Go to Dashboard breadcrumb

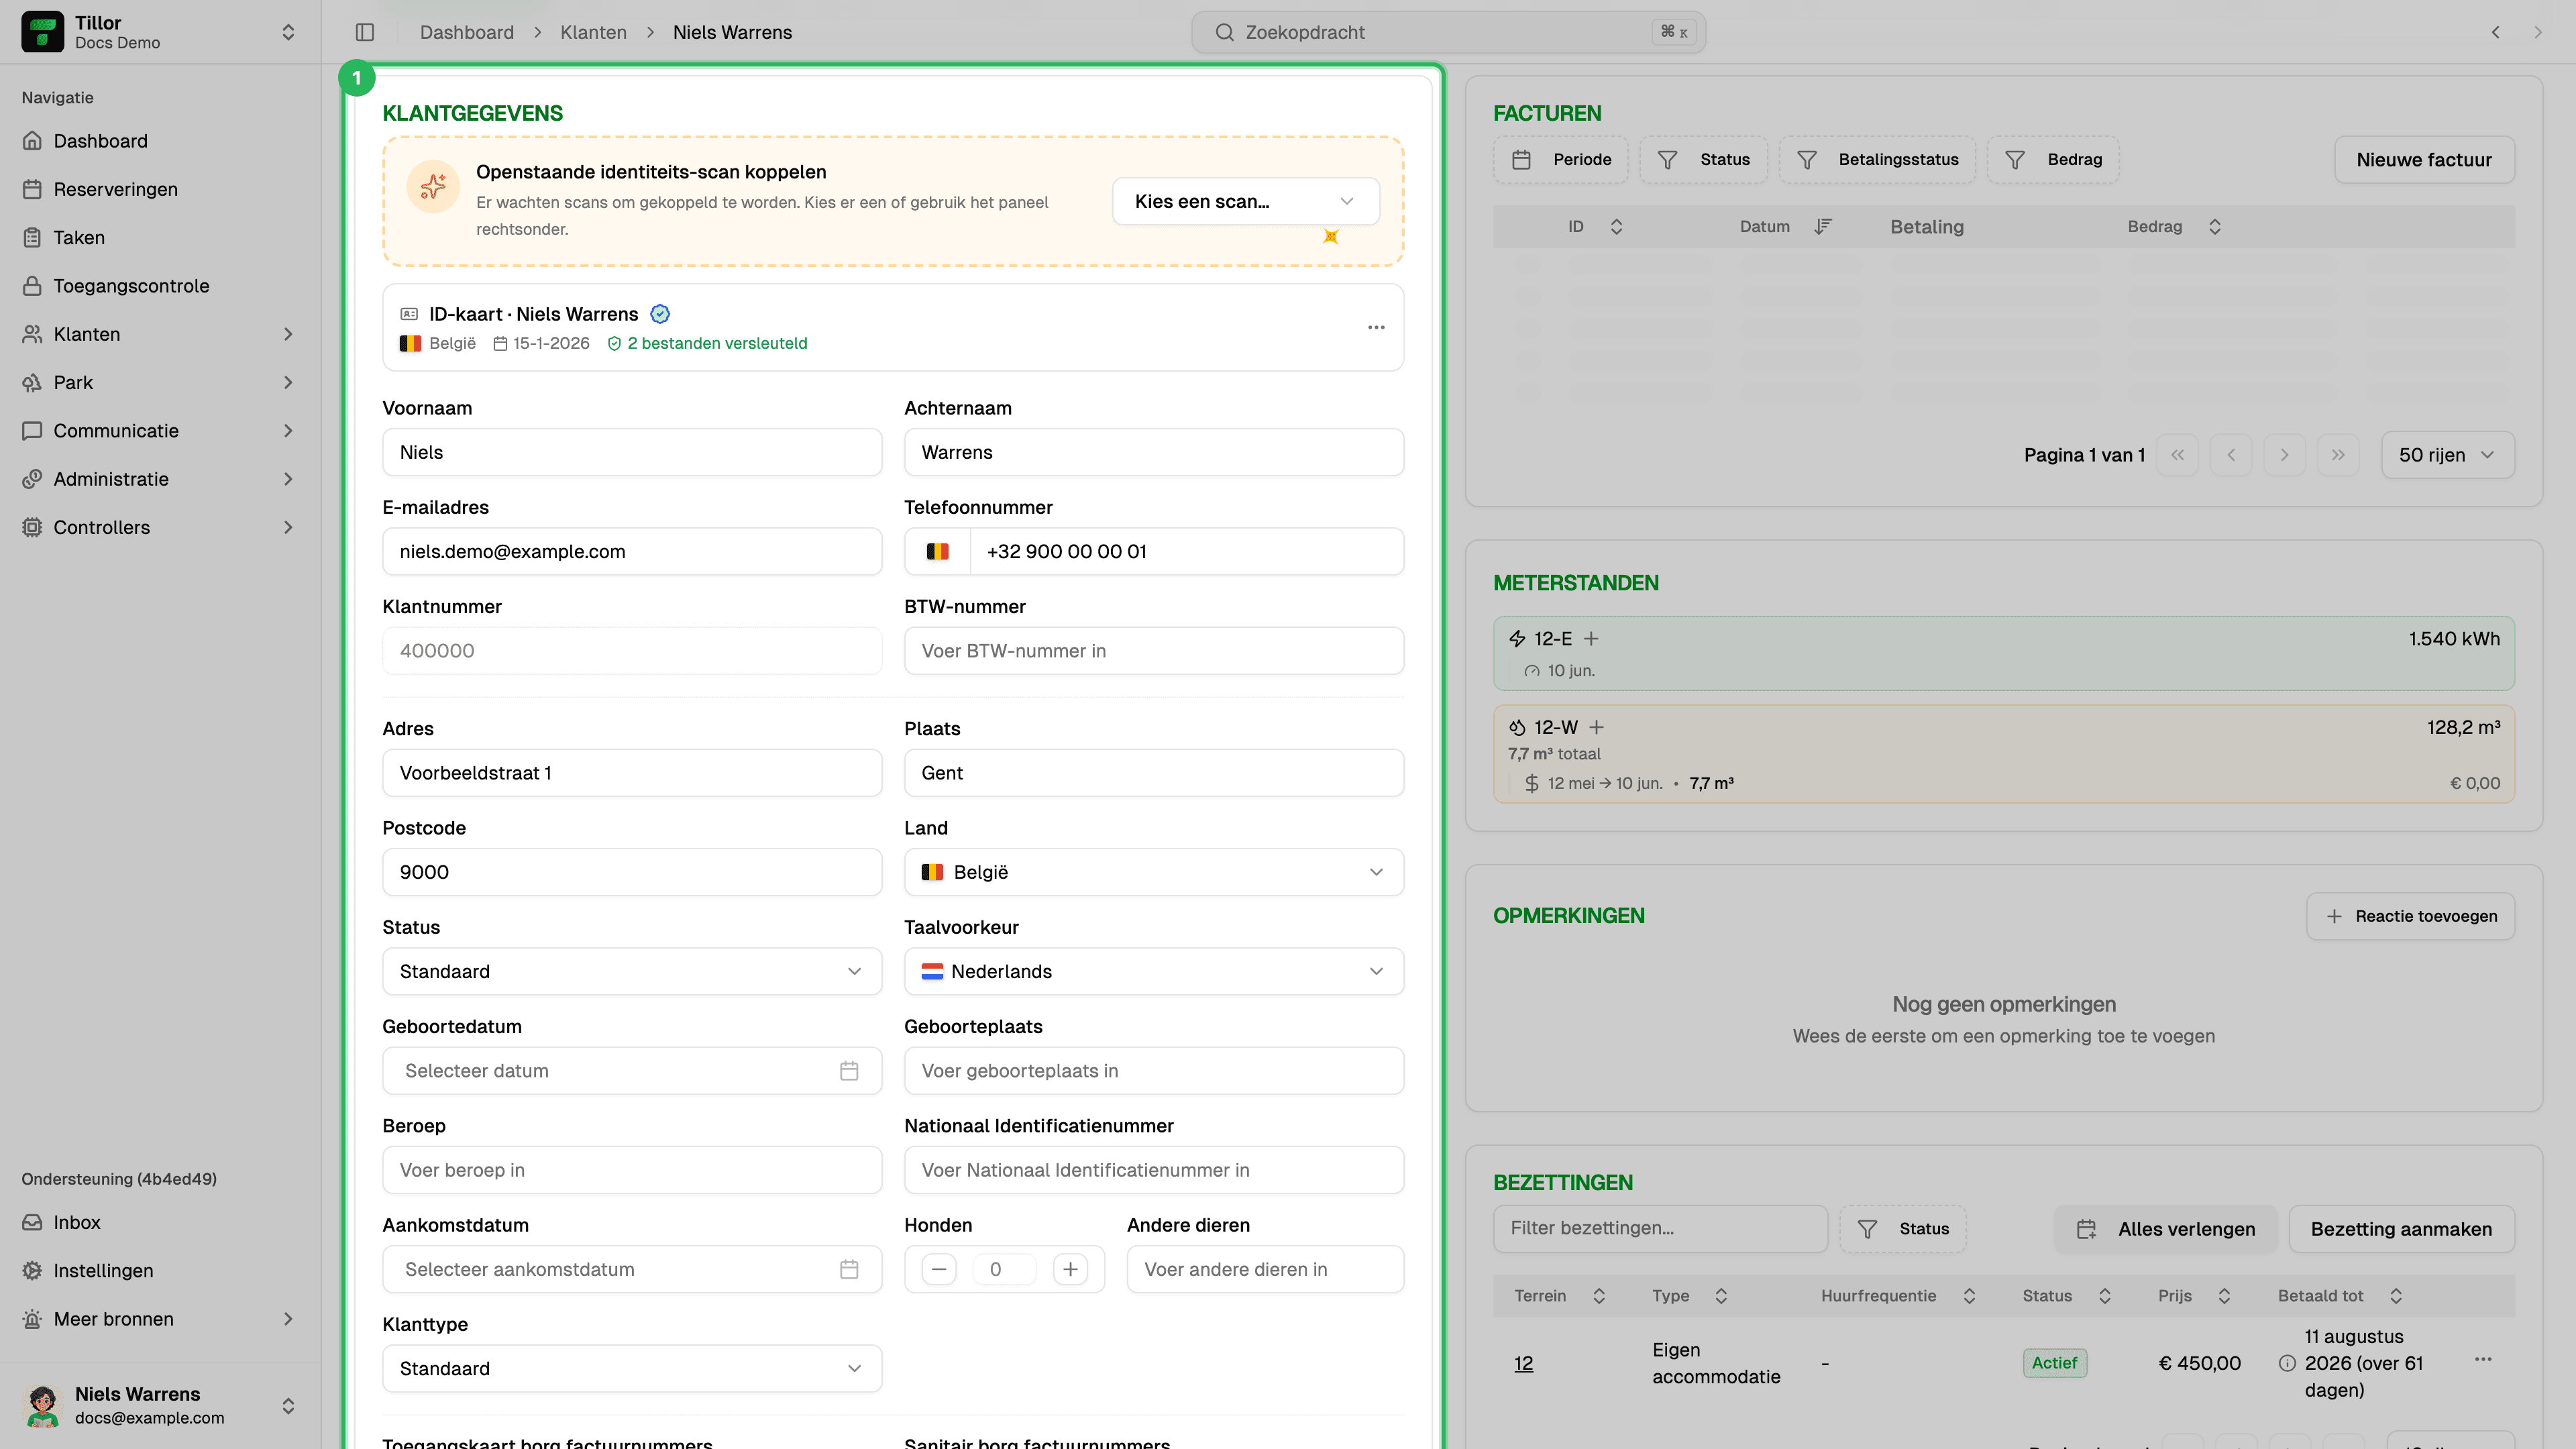pos(466,32)
